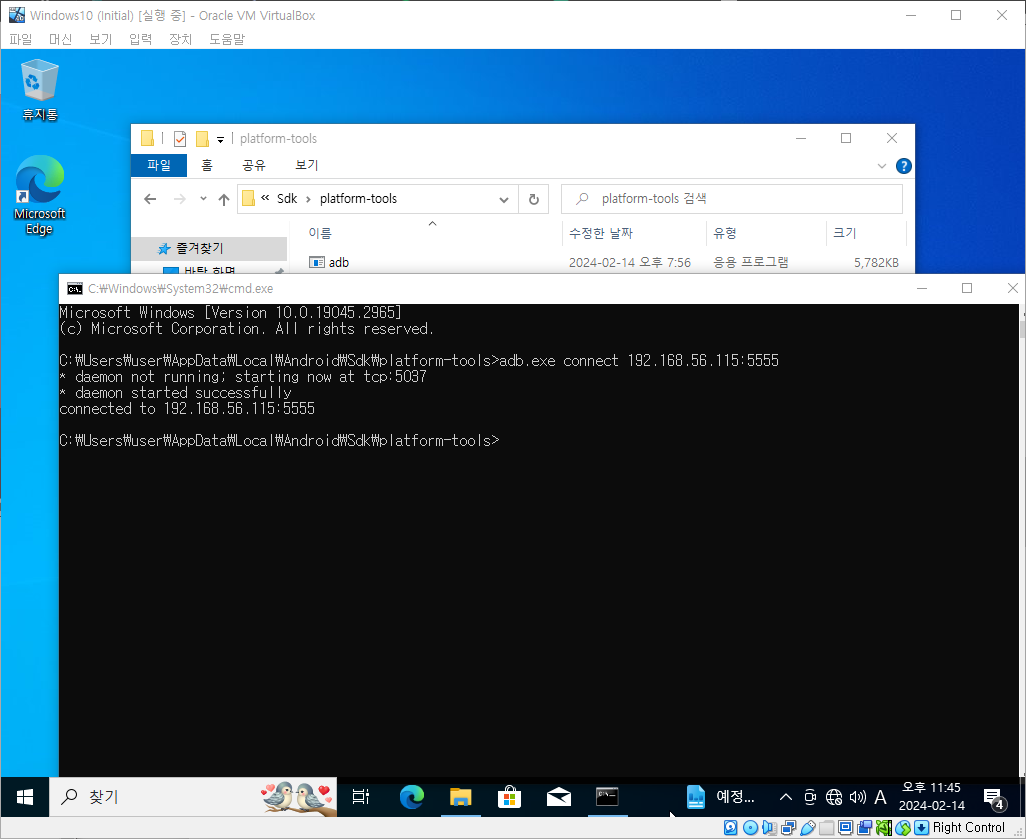This screenshot has width=1026, height=839.
Task: Click the VirtualBox network adapter status icon
Action: coord(788,827)
